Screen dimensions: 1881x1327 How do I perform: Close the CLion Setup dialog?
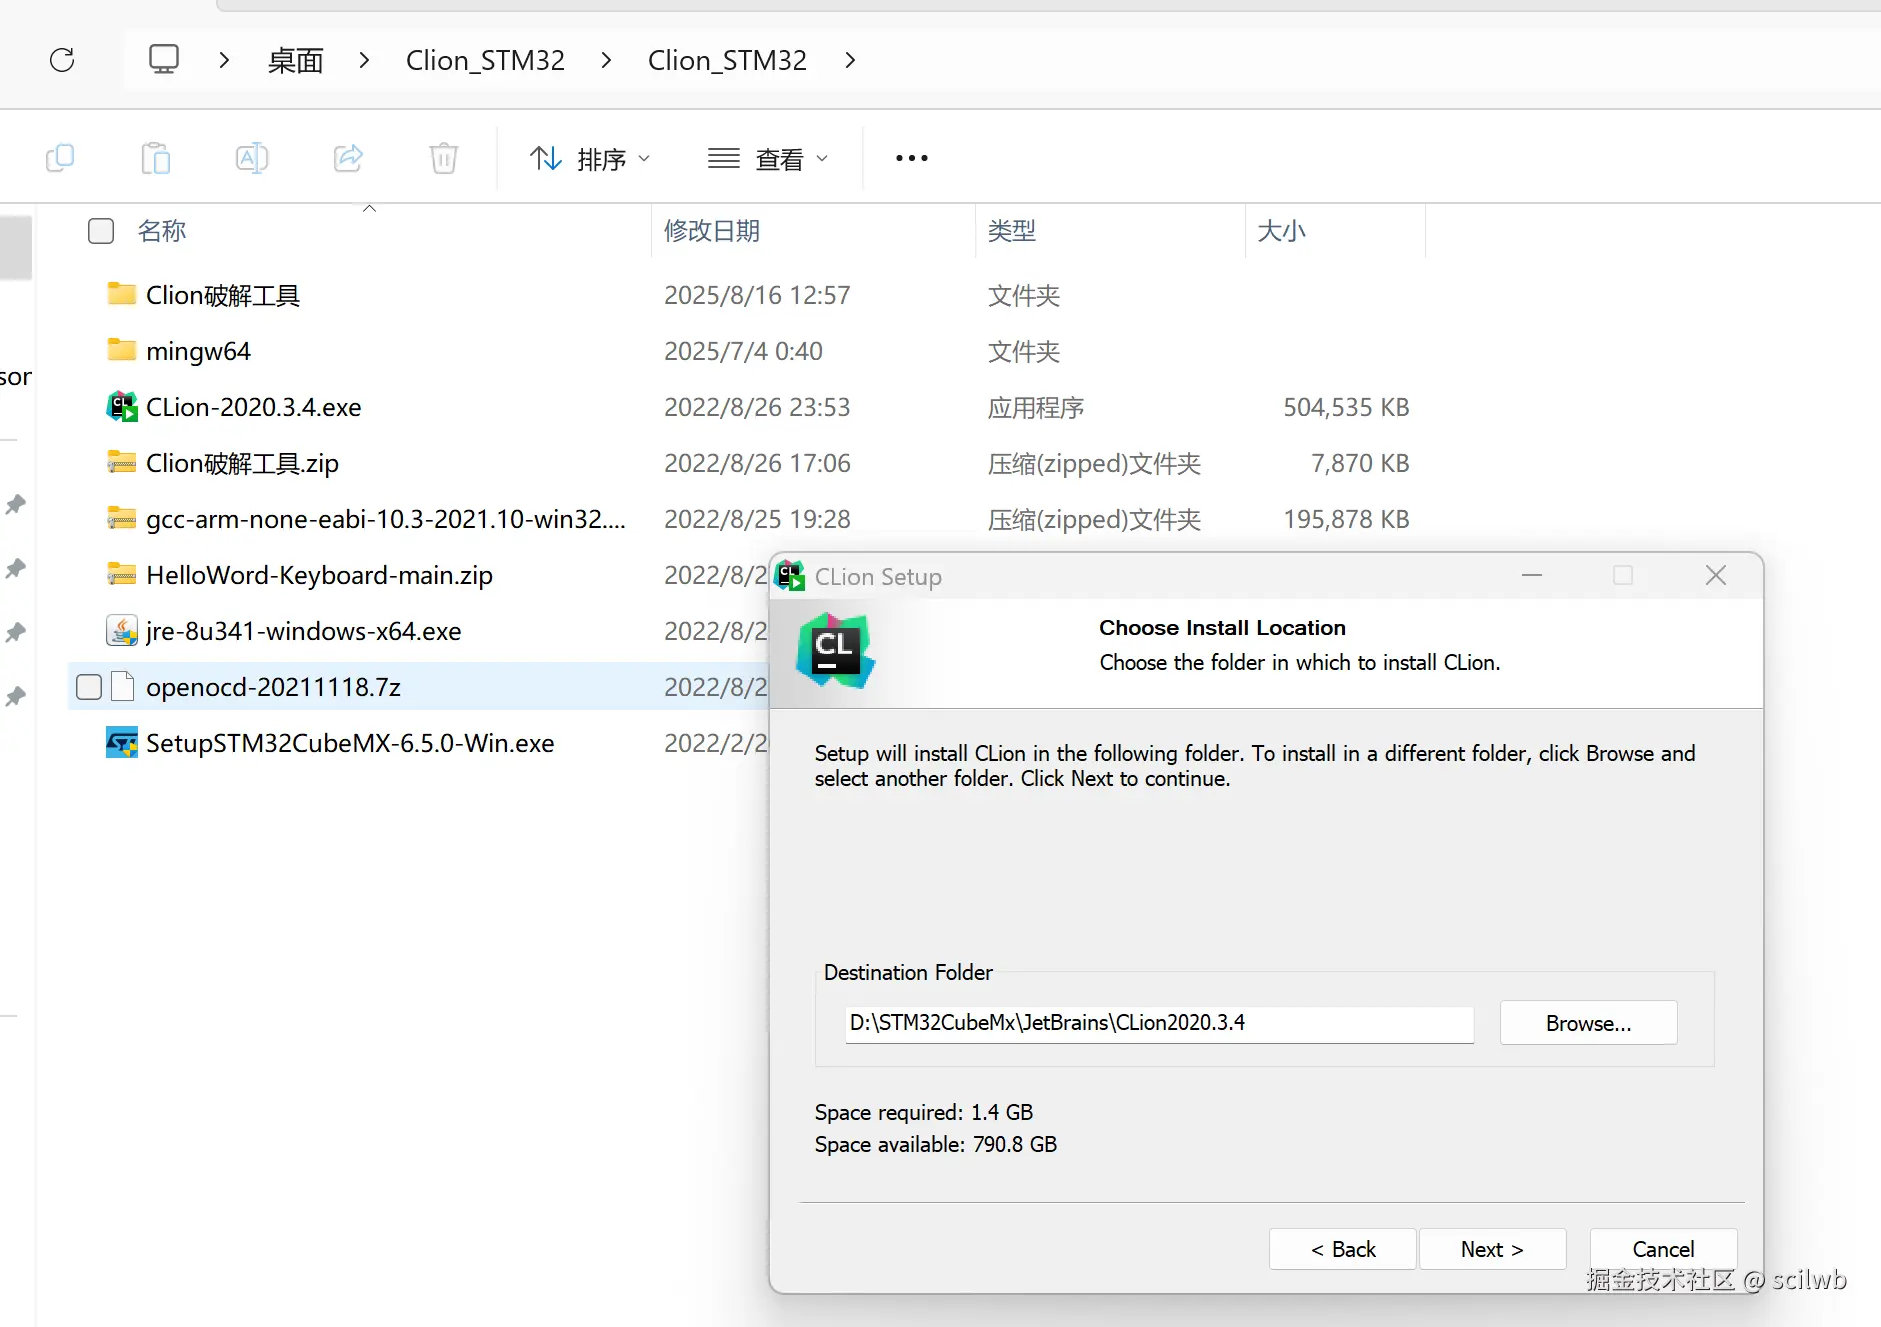point(1716,575)
